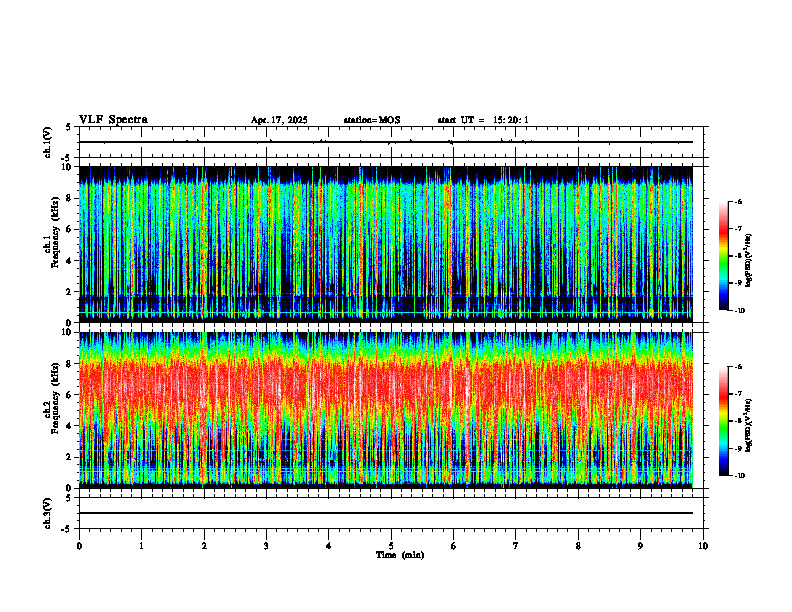The height and width of the screenshot is (612, 792).
Task: Click time axis tick label "0"
Action: 79,546
